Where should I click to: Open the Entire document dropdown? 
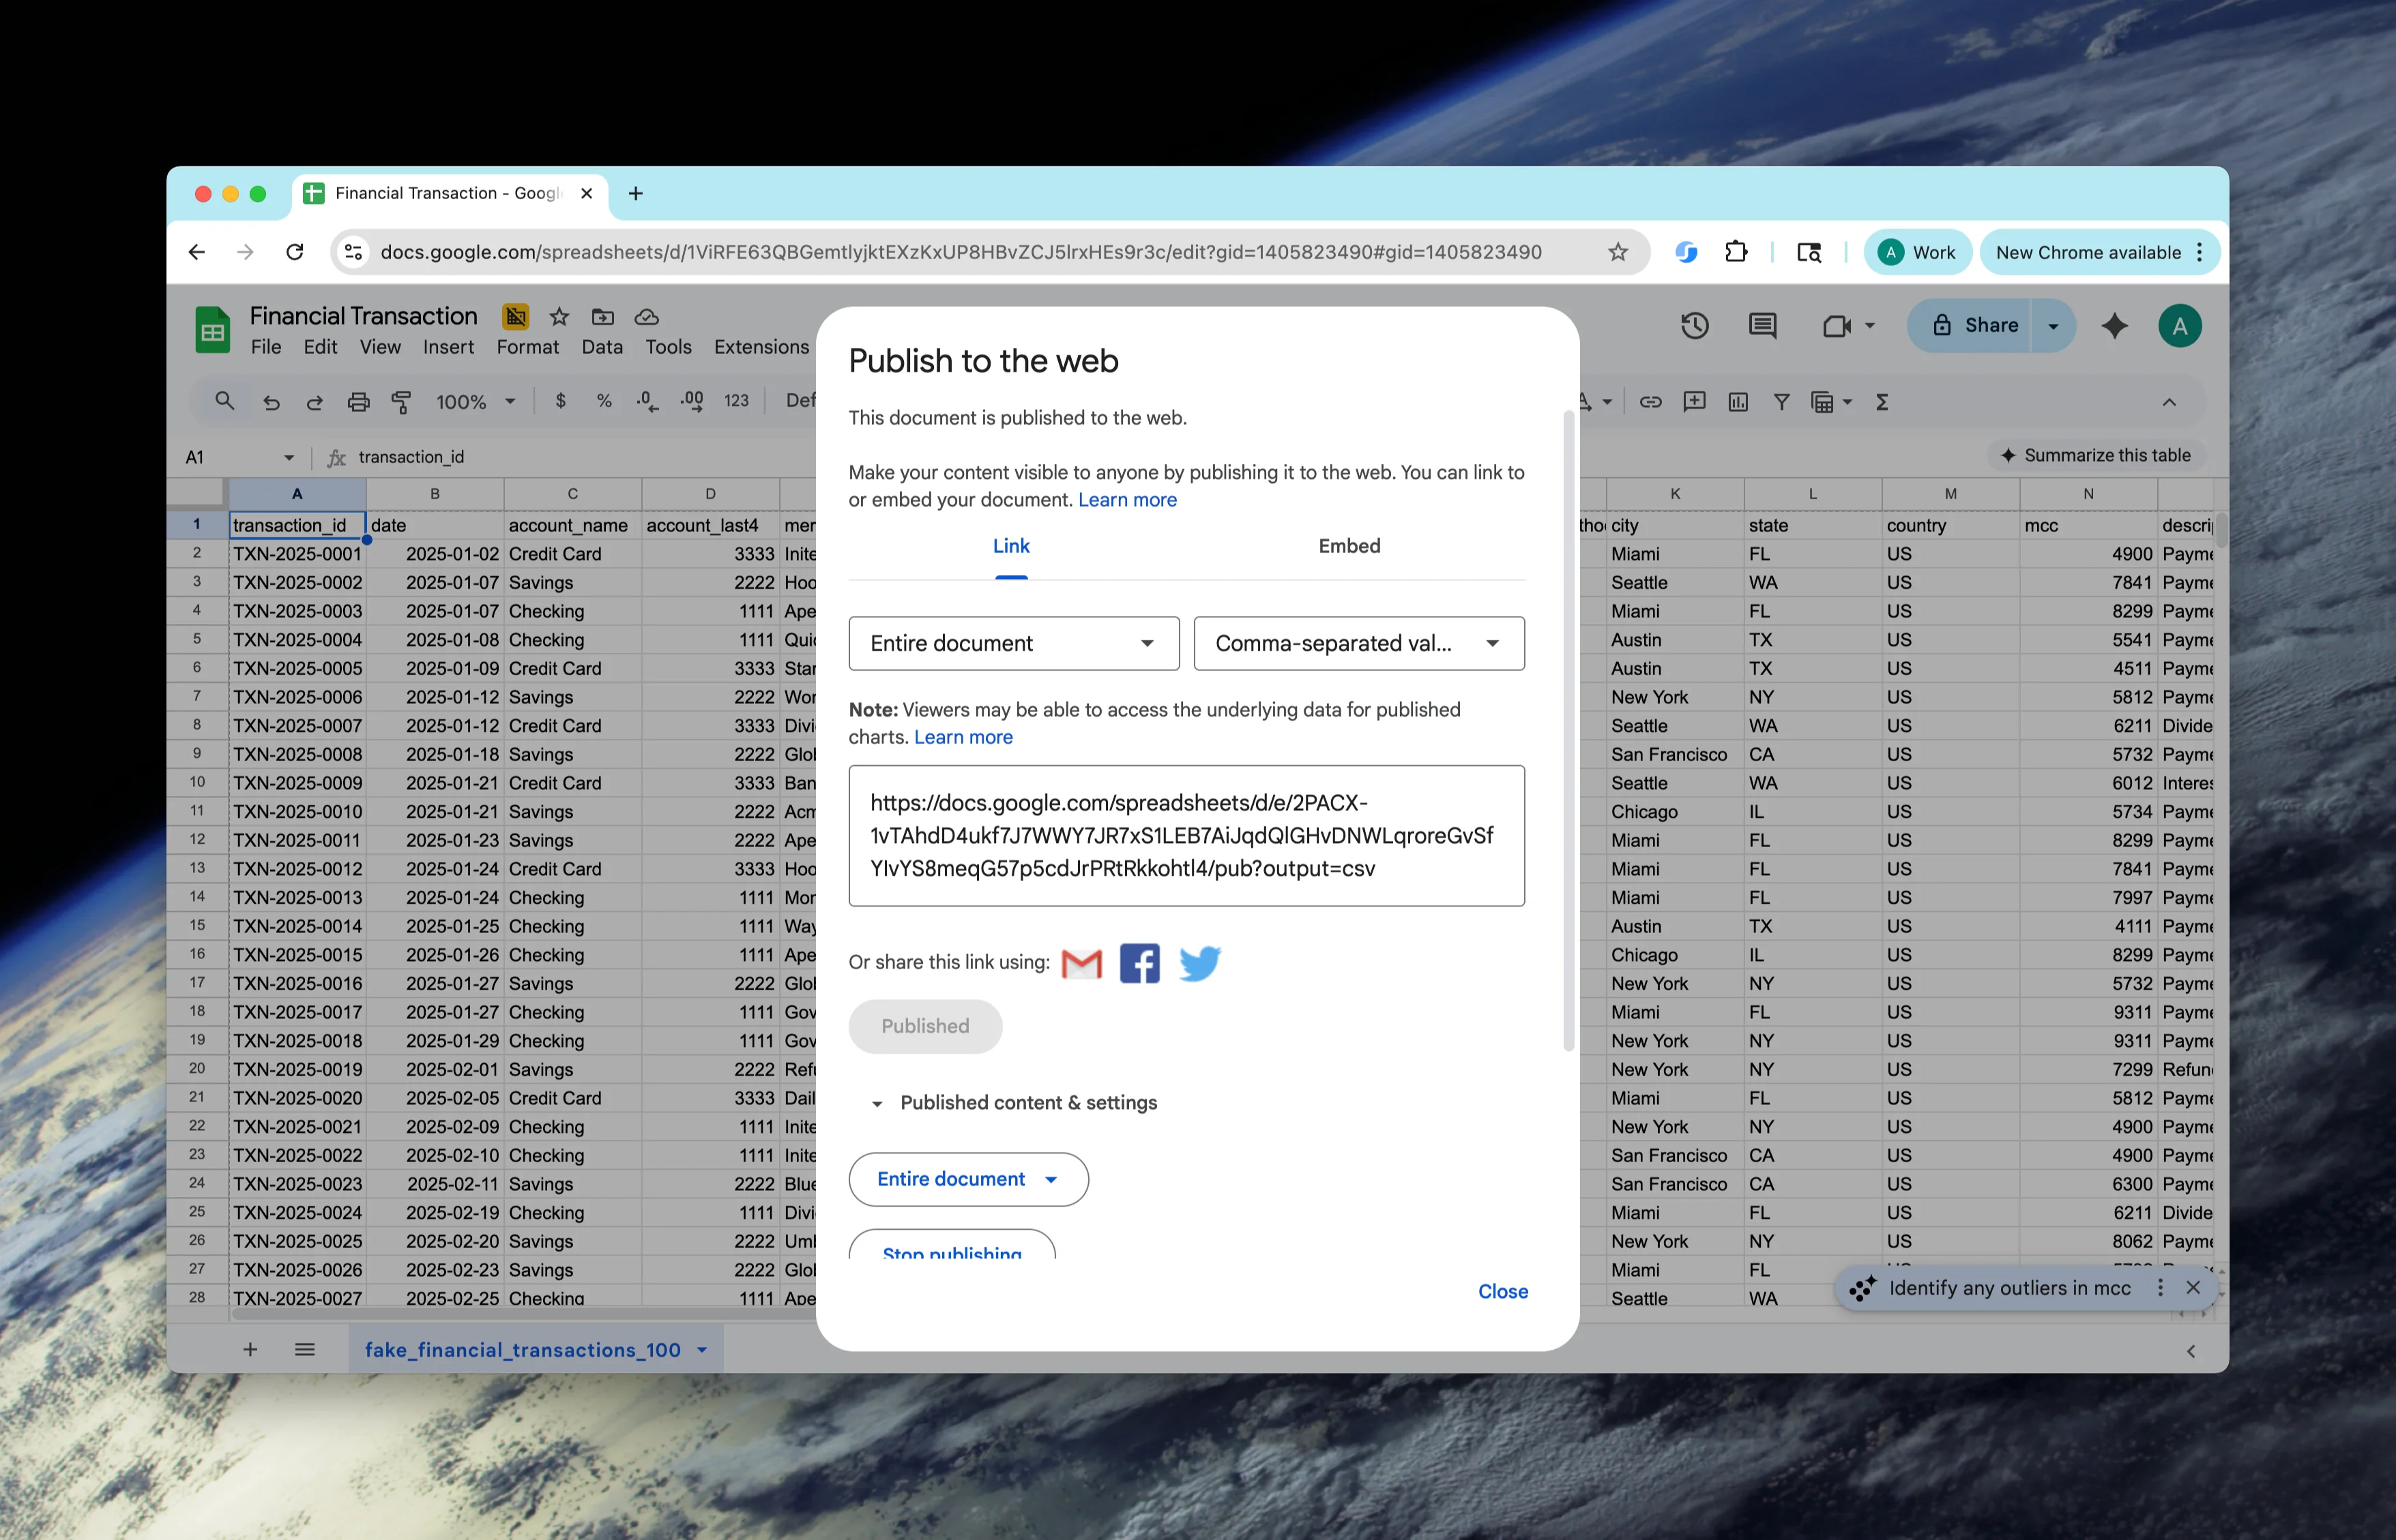[1013, 643]
